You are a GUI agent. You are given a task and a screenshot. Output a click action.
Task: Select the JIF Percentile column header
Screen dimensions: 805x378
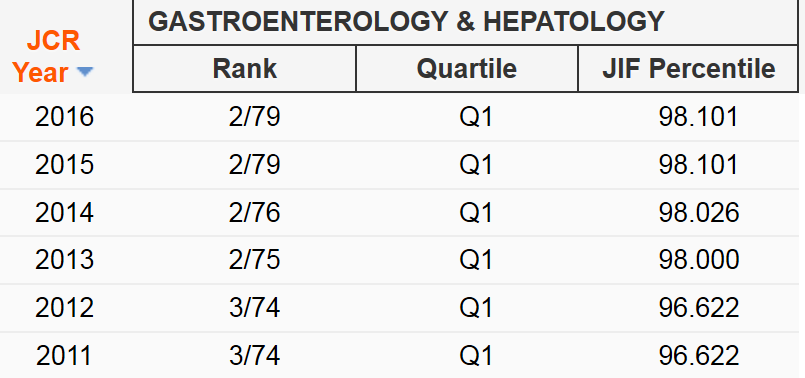(x=688, y=69)
